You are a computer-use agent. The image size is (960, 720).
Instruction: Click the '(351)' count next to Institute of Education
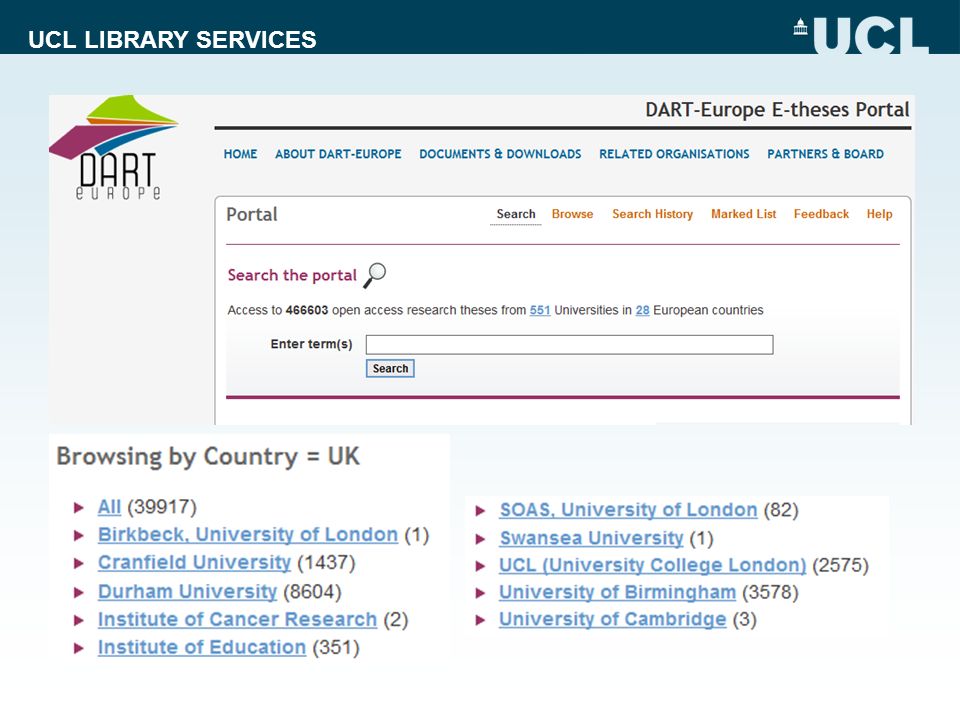click(336, 648)
